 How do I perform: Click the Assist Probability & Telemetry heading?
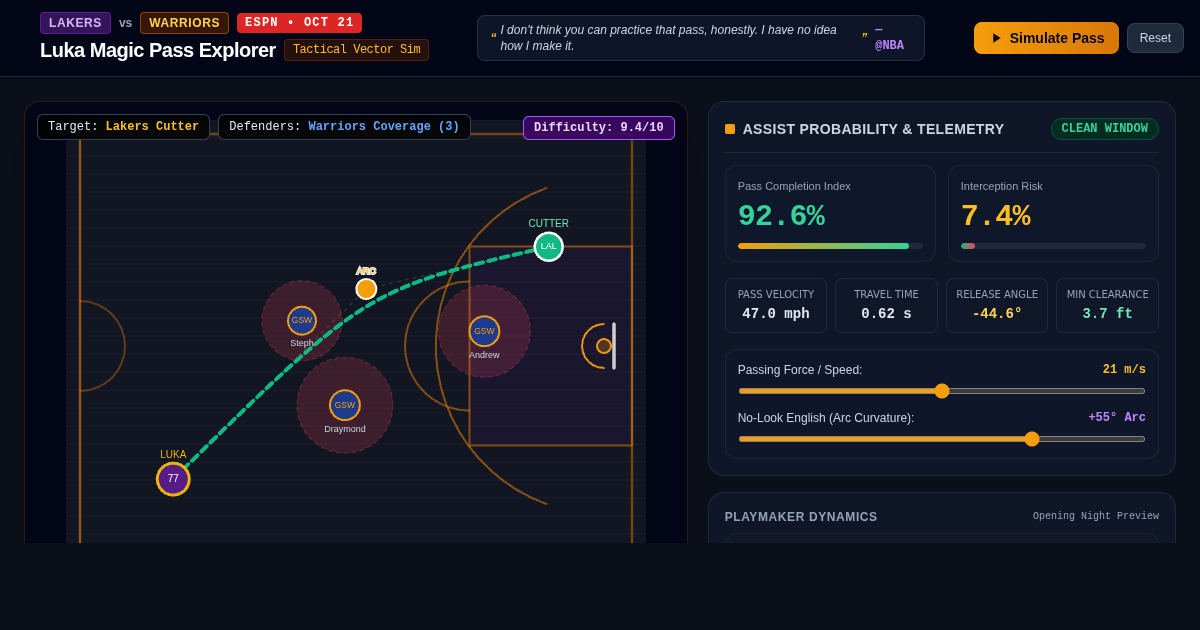[x=873, y=129]
